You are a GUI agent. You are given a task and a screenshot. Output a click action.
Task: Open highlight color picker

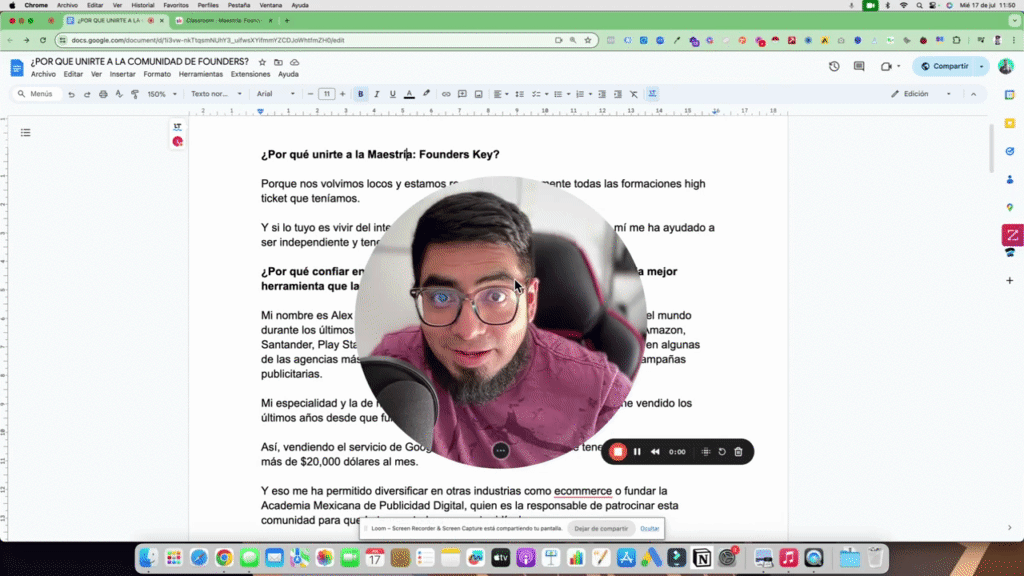click(426, 94)
